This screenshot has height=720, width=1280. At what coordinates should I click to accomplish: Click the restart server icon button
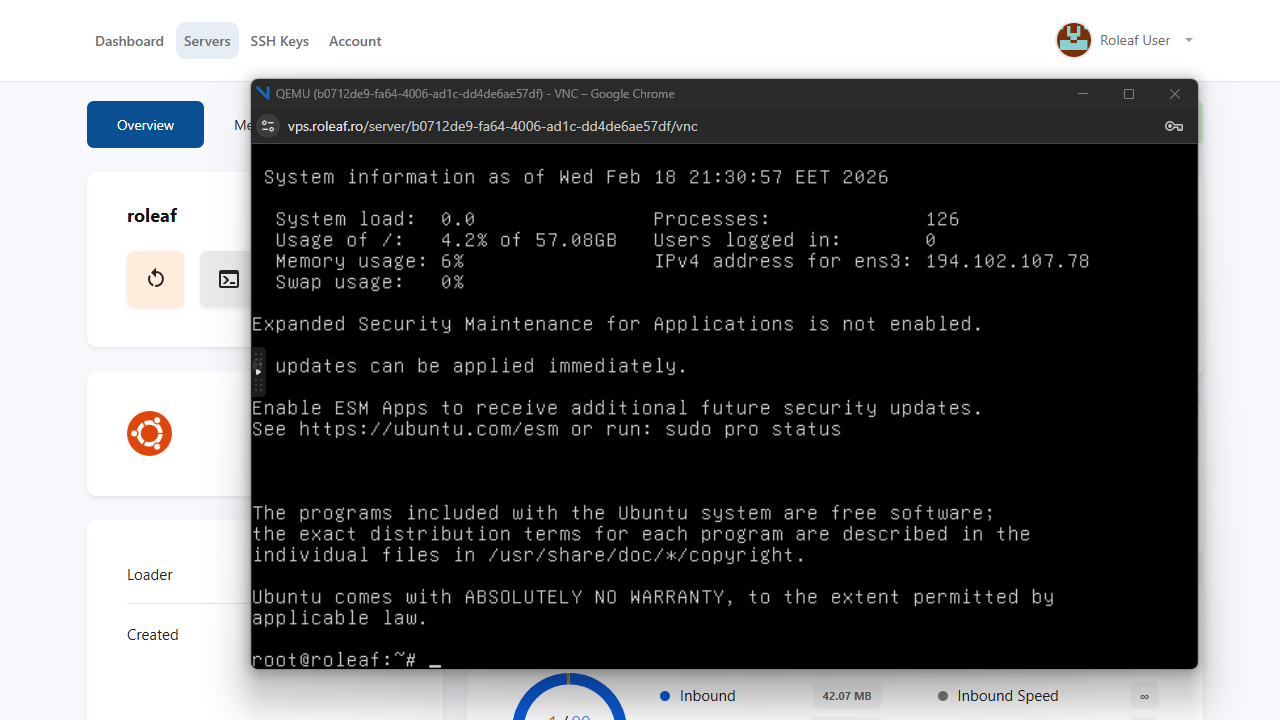(155, 279)
